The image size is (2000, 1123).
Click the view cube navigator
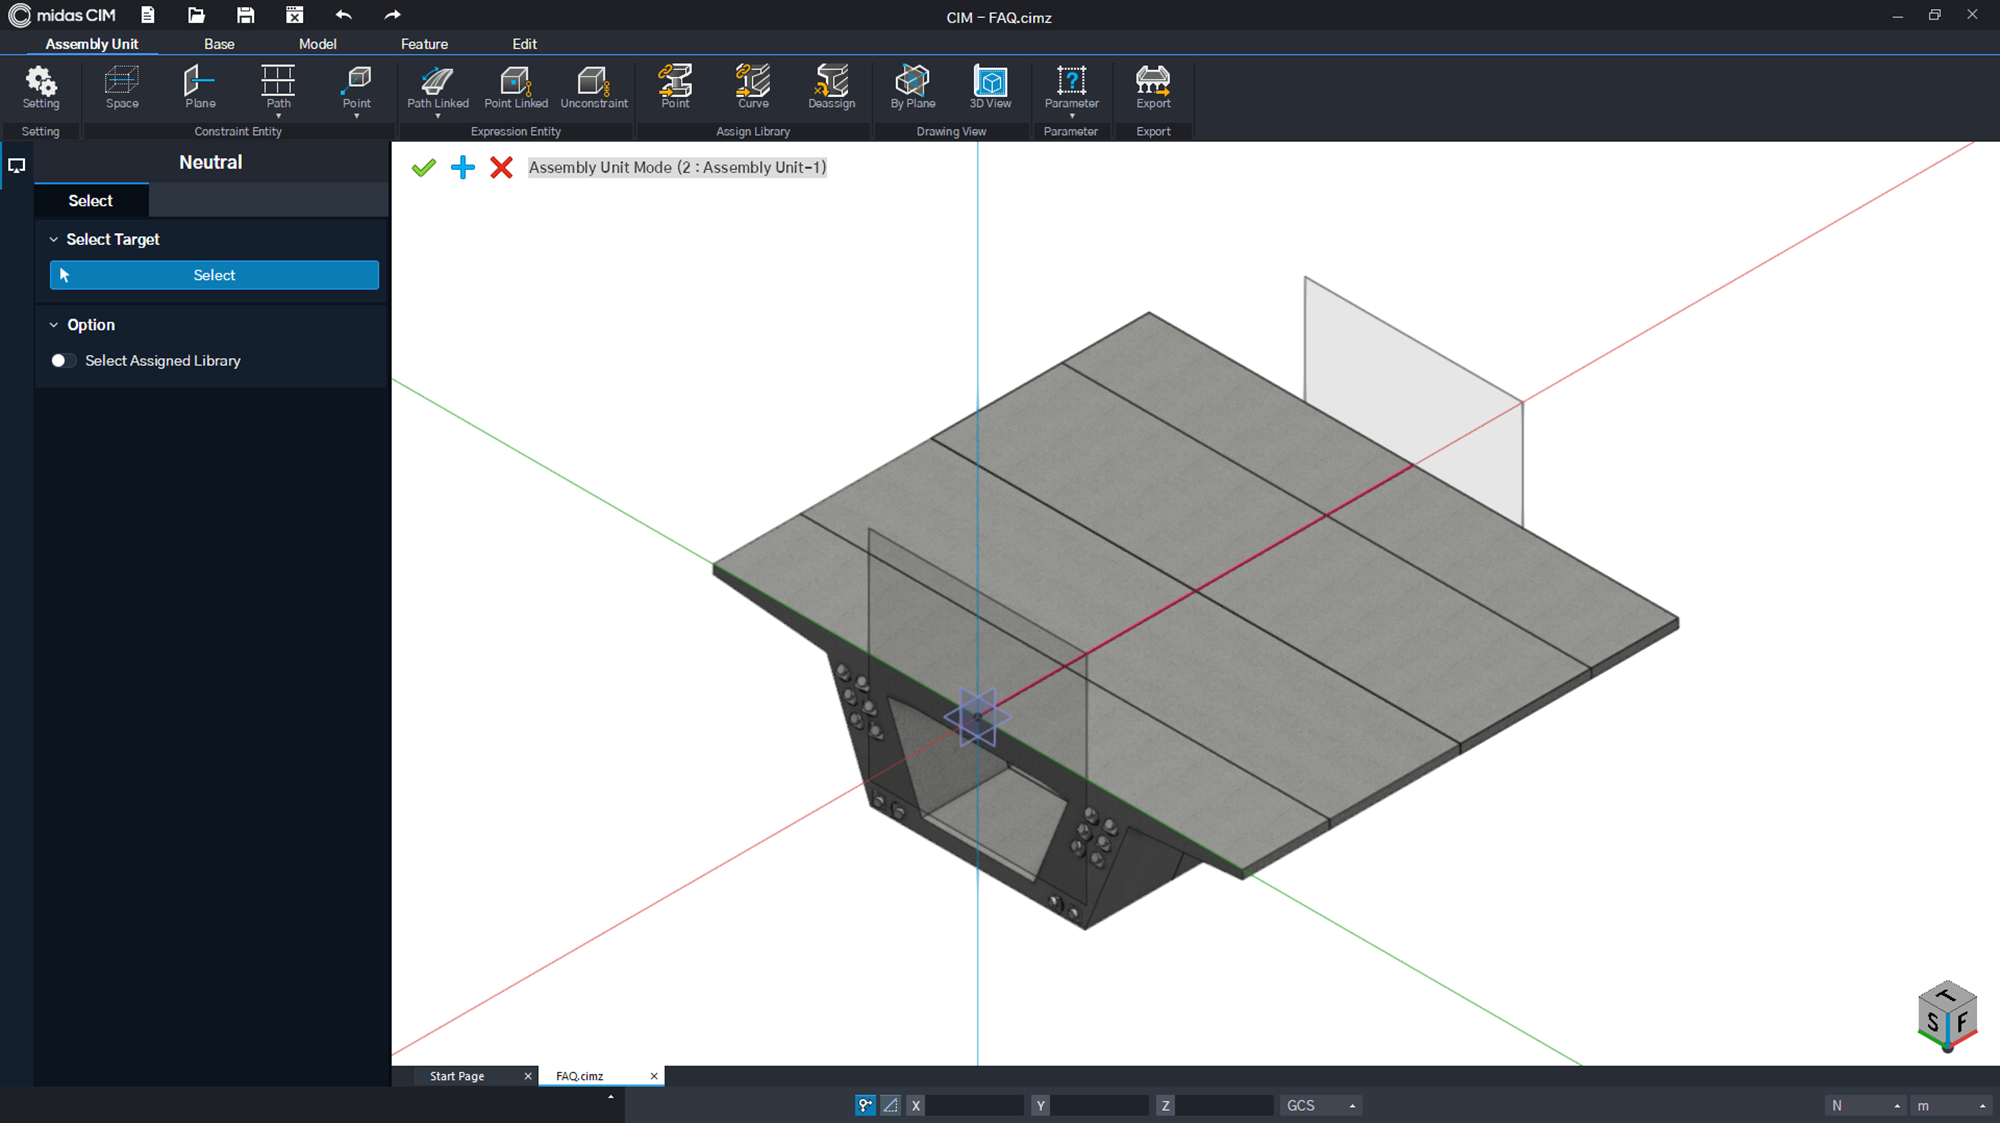[x=1947, y=1016]
